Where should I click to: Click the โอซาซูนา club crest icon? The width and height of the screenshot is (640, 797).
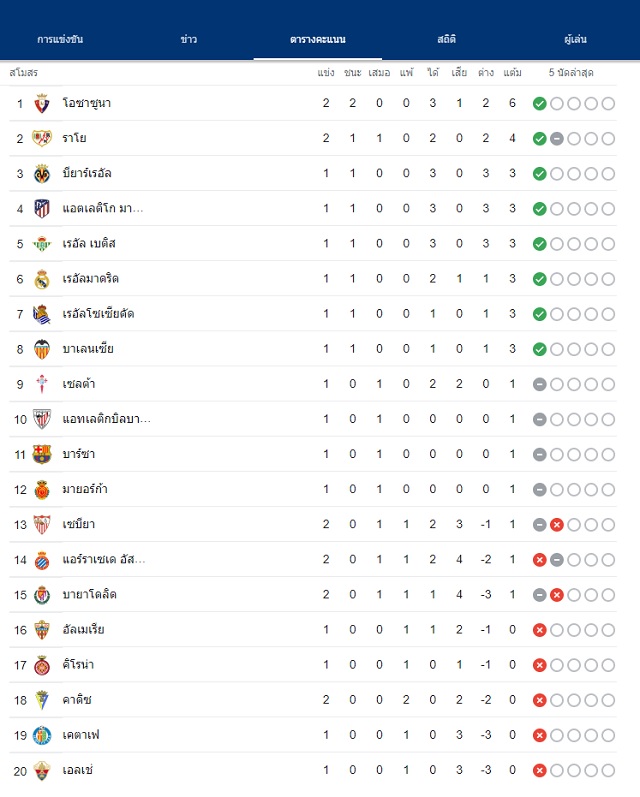tap(42, 103)
